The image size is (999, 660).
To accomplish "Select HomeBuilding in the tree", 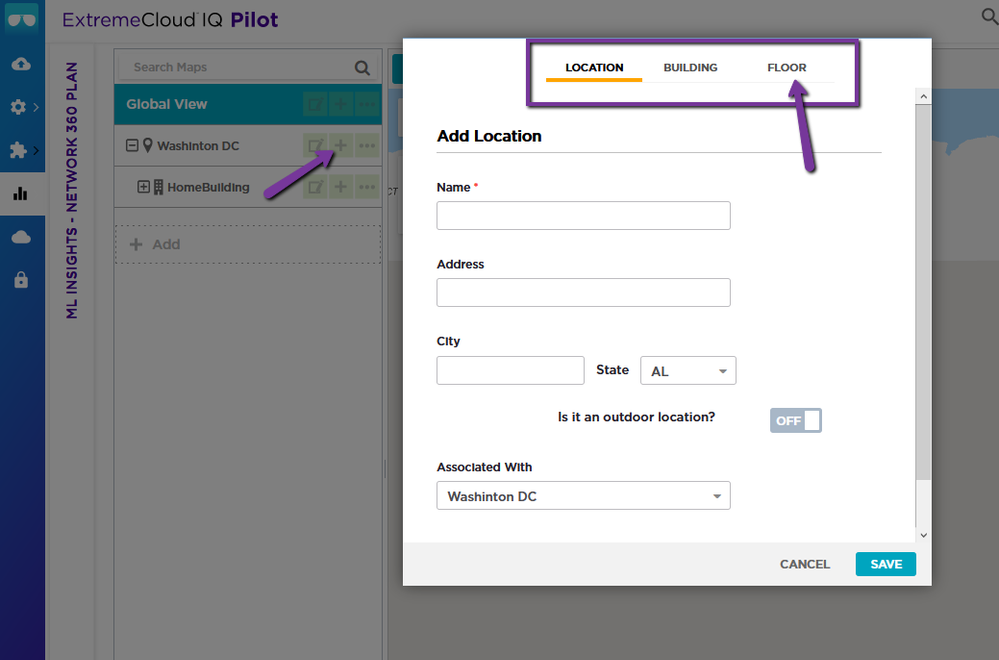I will [208, 187].
